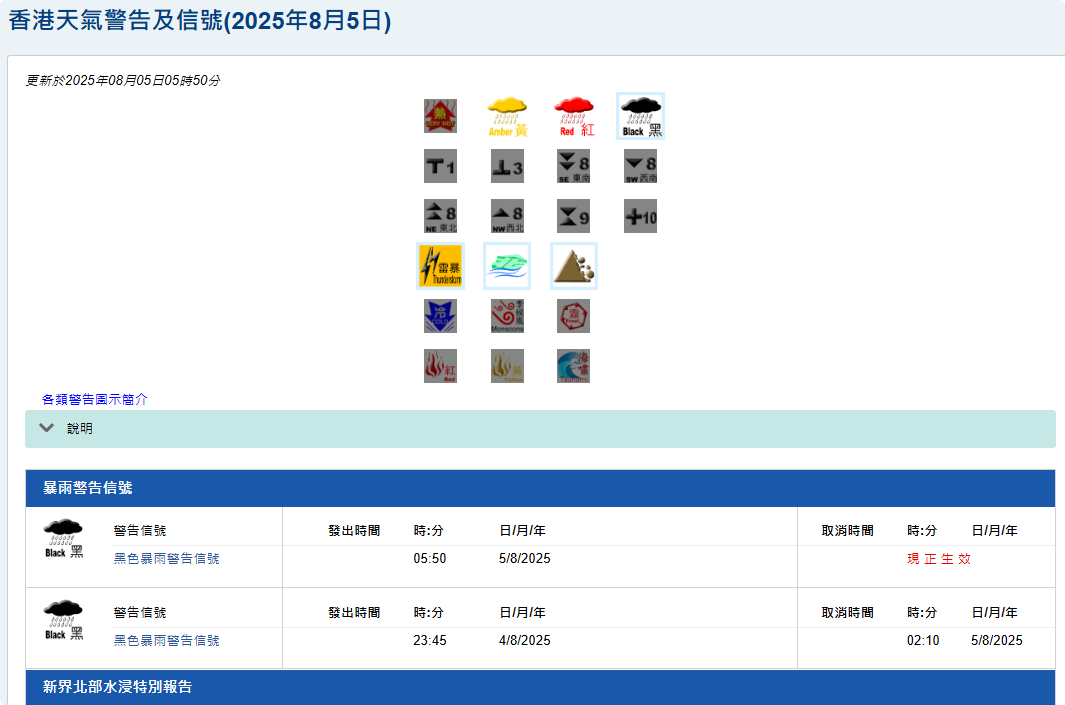
Task: Click the highlighted Black rainstorm warning icon
Action: (640, 116)
